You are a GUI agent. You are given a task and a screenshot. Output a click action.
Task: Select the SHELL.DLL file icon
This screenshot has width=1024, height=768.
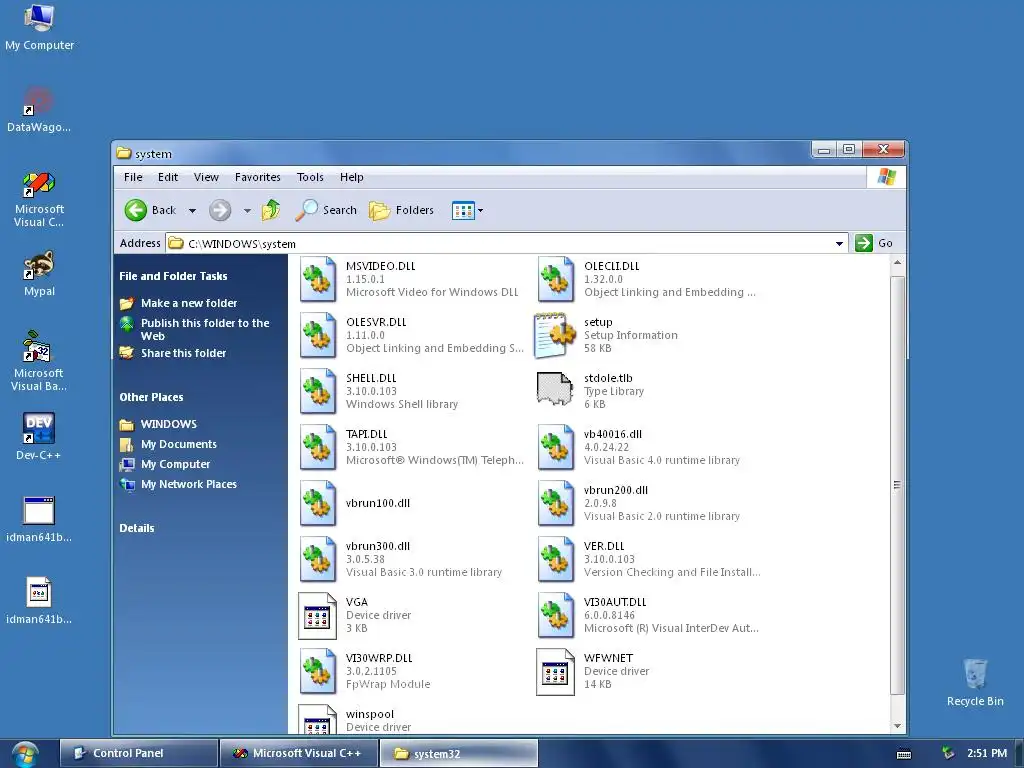pyautogui.click(x=318, y=392)
